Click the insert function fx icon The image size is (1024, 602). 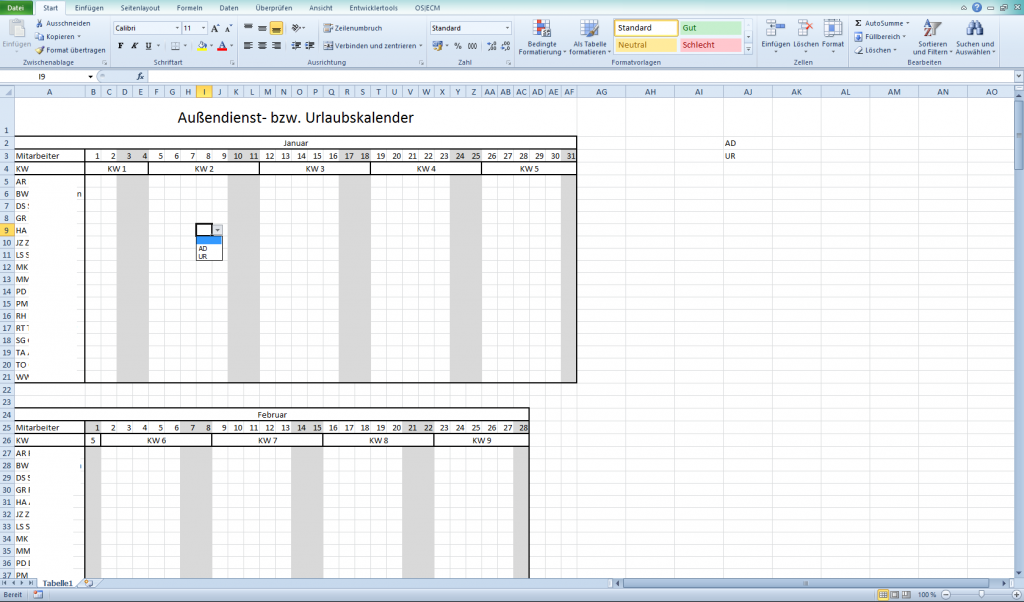140,76
